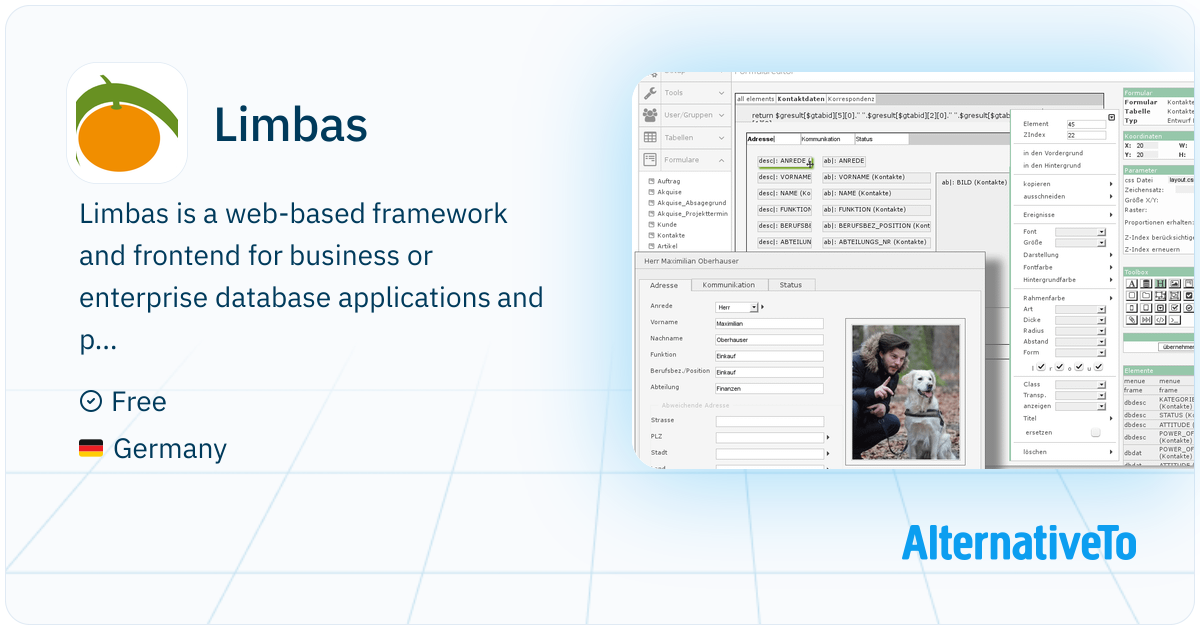Screen dimensions: 1200x630
Task: Open the ausschneiden submenu
Action: (x=1065, y=196)
